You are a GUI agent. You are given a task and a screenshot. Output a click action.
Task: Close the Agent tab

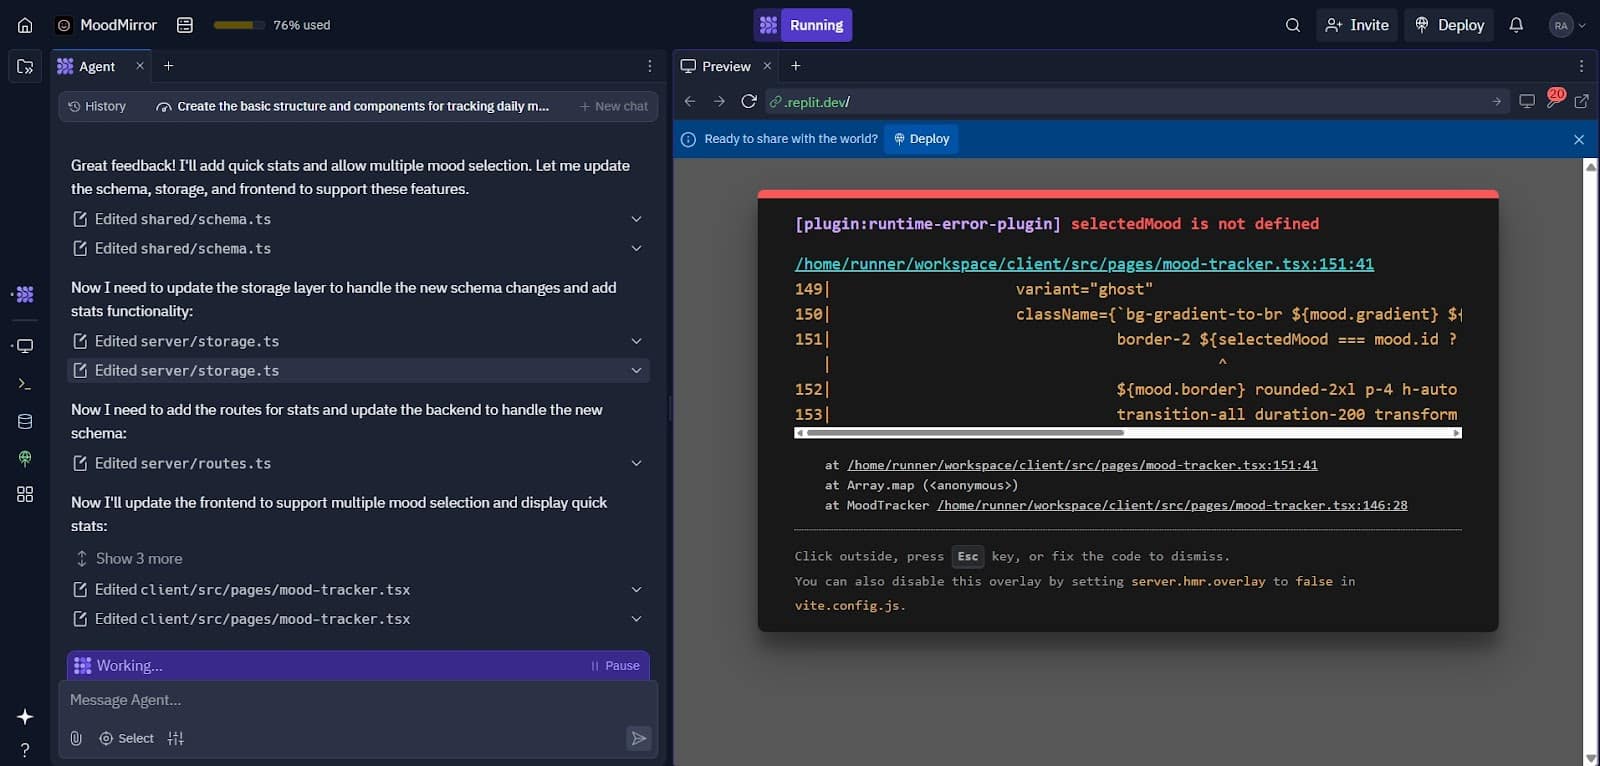coord(140,66)
